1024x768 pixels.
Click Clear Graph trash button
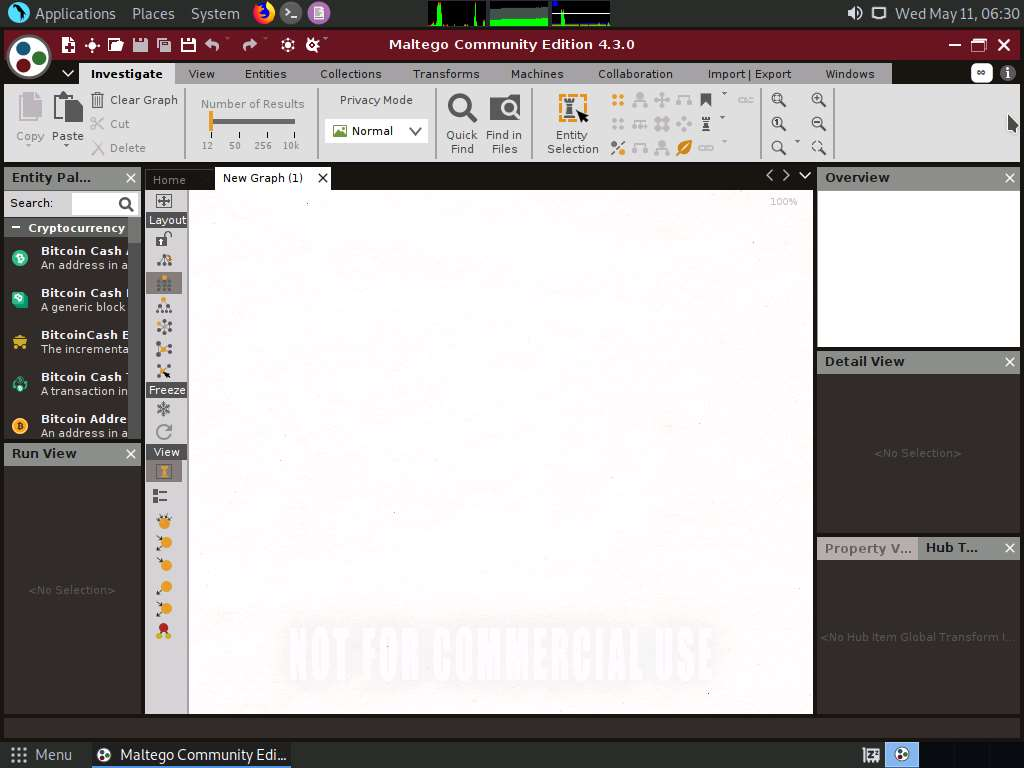(135, 100)
